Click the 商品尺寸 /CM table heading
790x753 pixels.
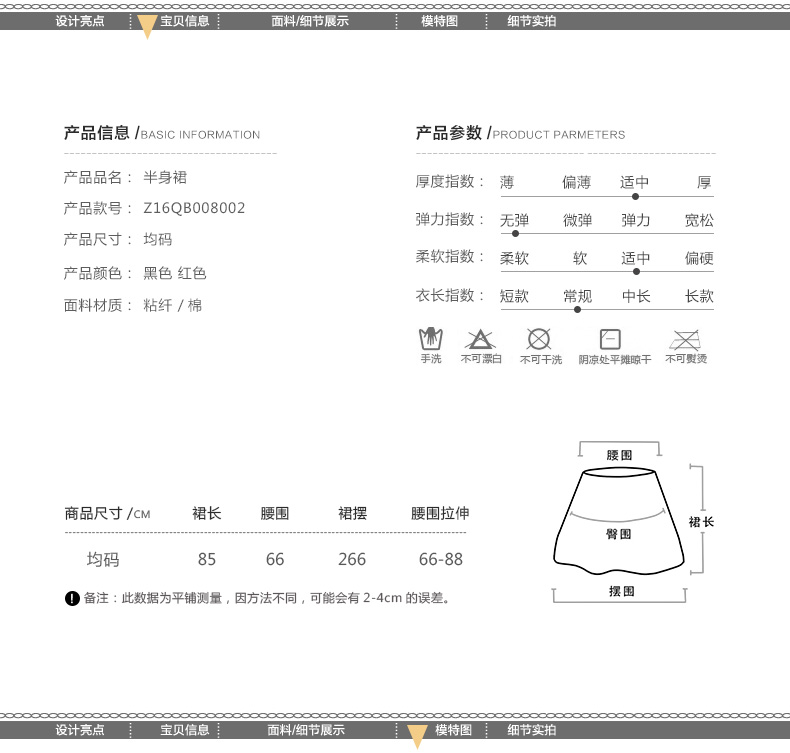[107, 513]
